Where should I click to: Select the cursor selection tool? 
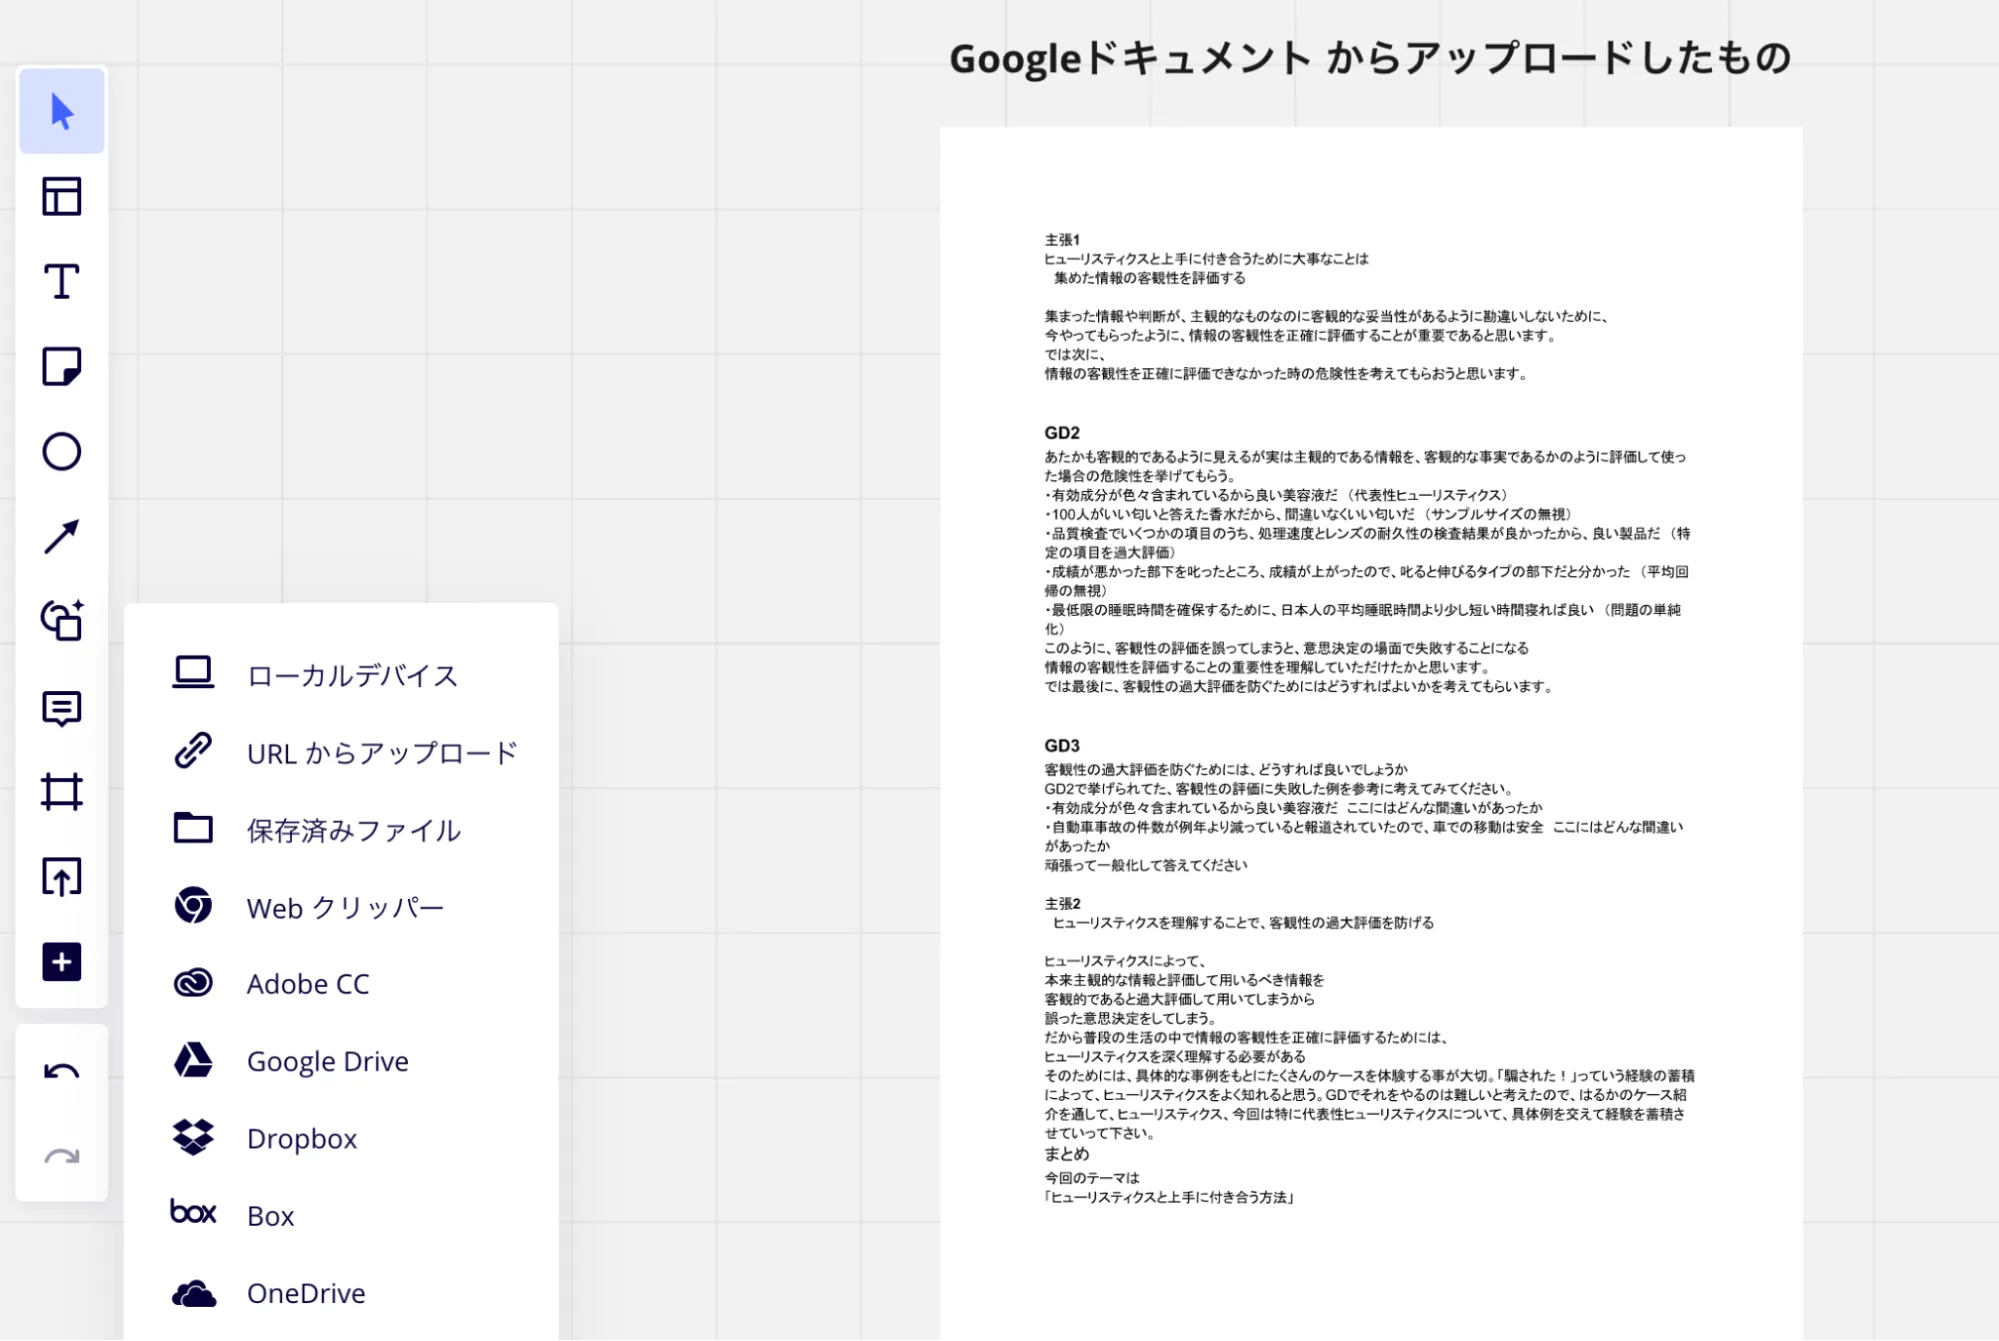(62, 112)
